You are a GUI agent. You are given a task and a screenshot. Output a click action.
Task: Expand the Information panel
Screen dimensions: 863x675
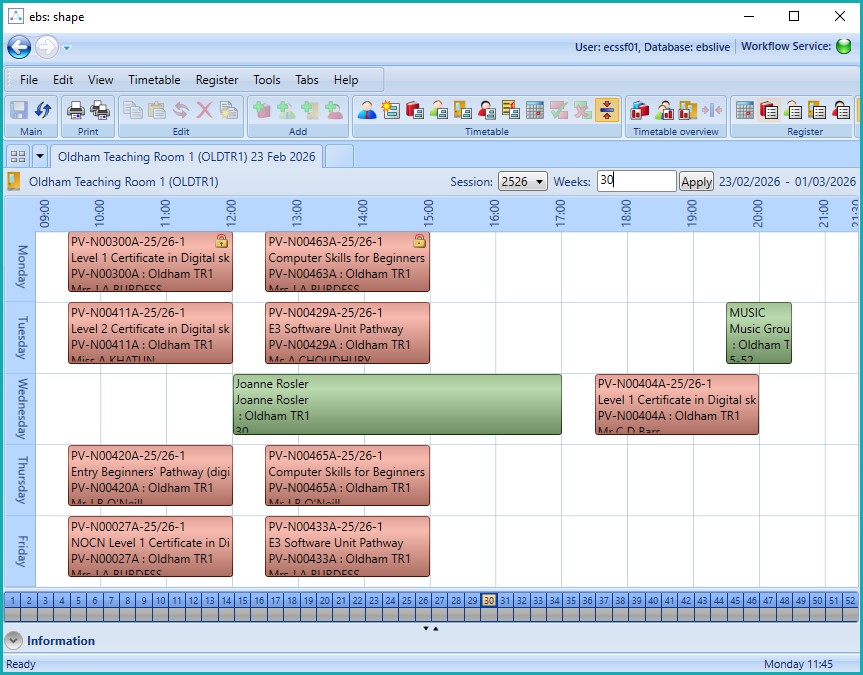click(14, 641)
